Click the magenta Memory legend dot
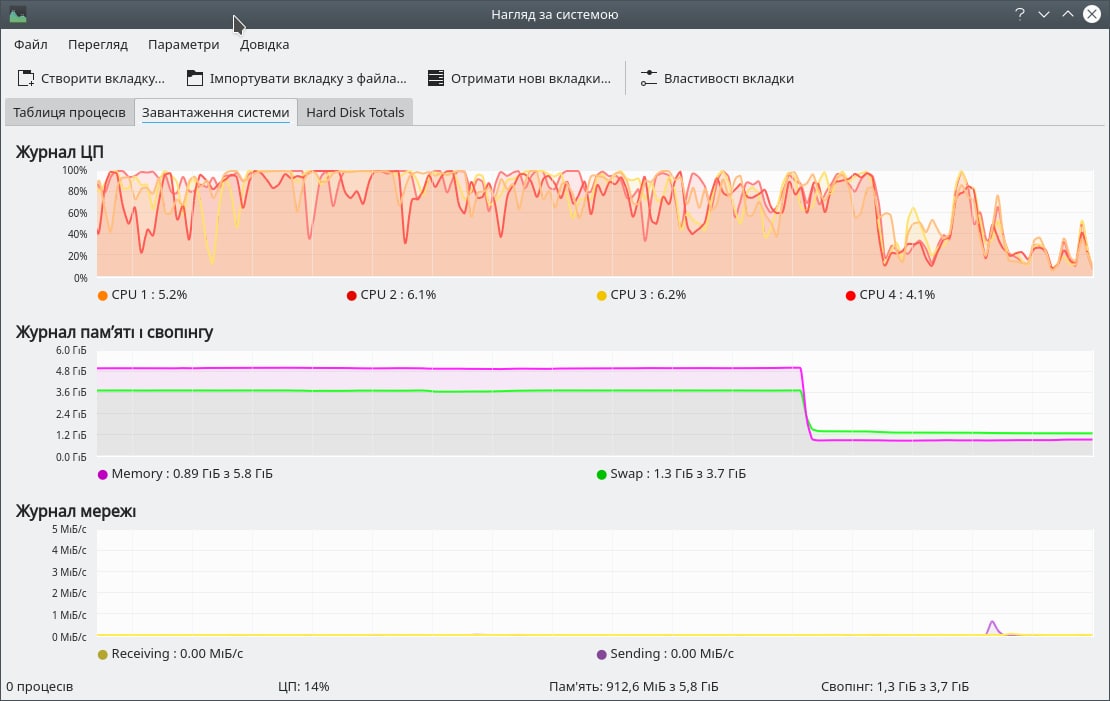The width and height of the screenshot is (1110, 701). (x=103, y=474)
